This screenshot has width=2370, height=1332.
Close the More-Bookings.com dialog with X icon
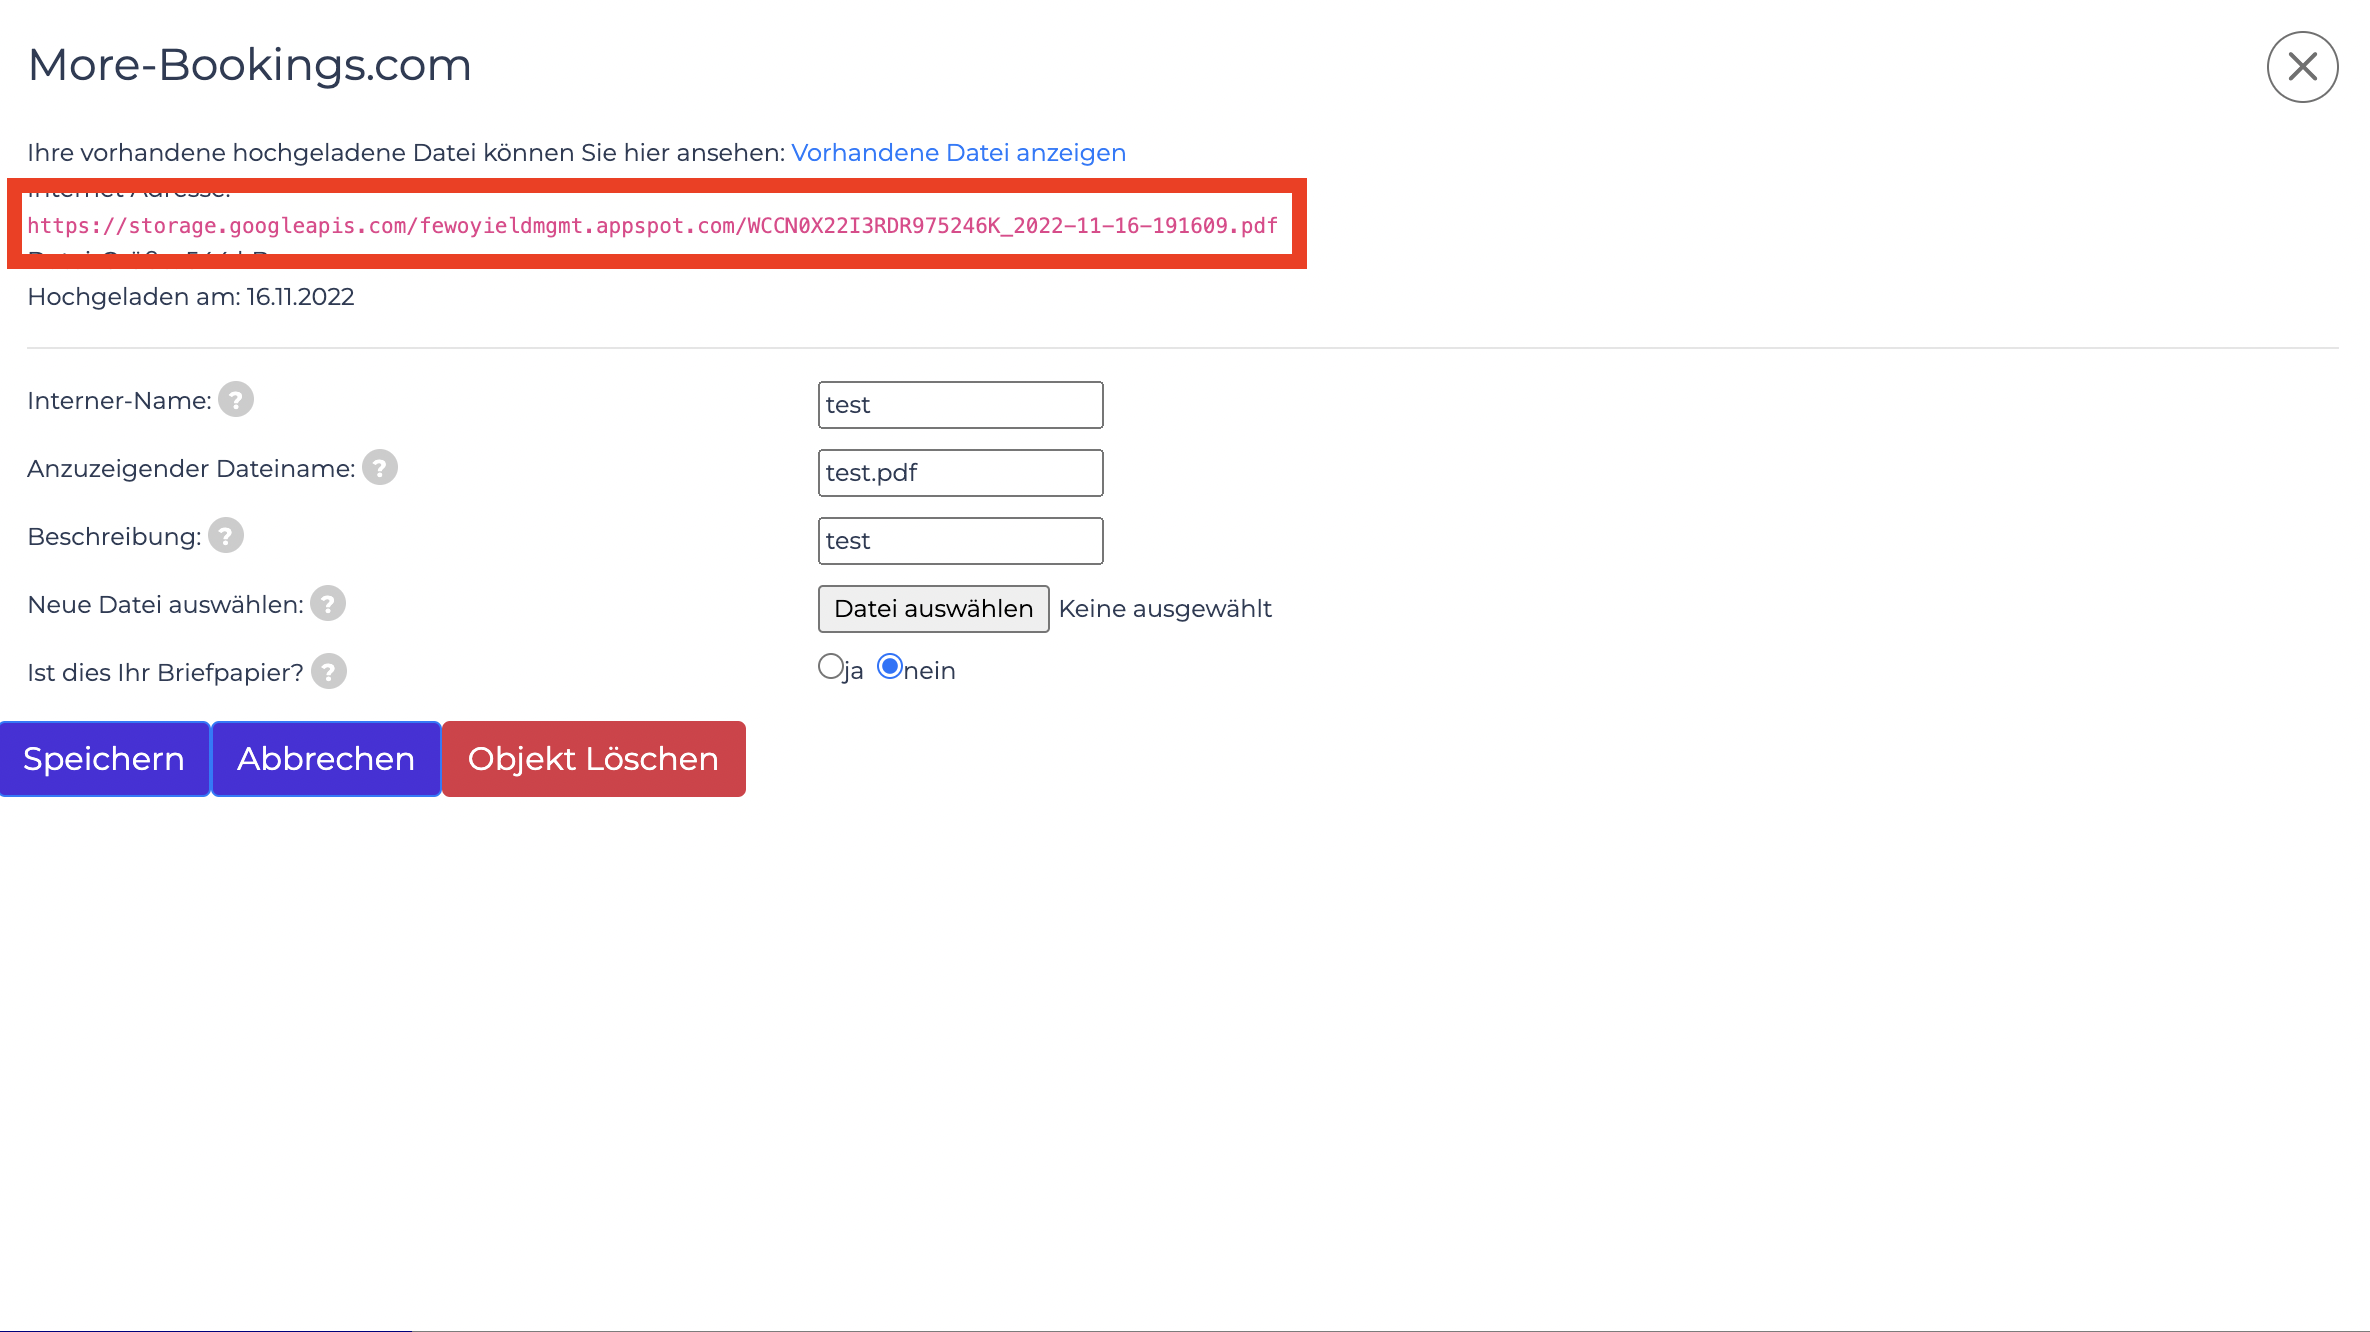[x=2301, y=67]
